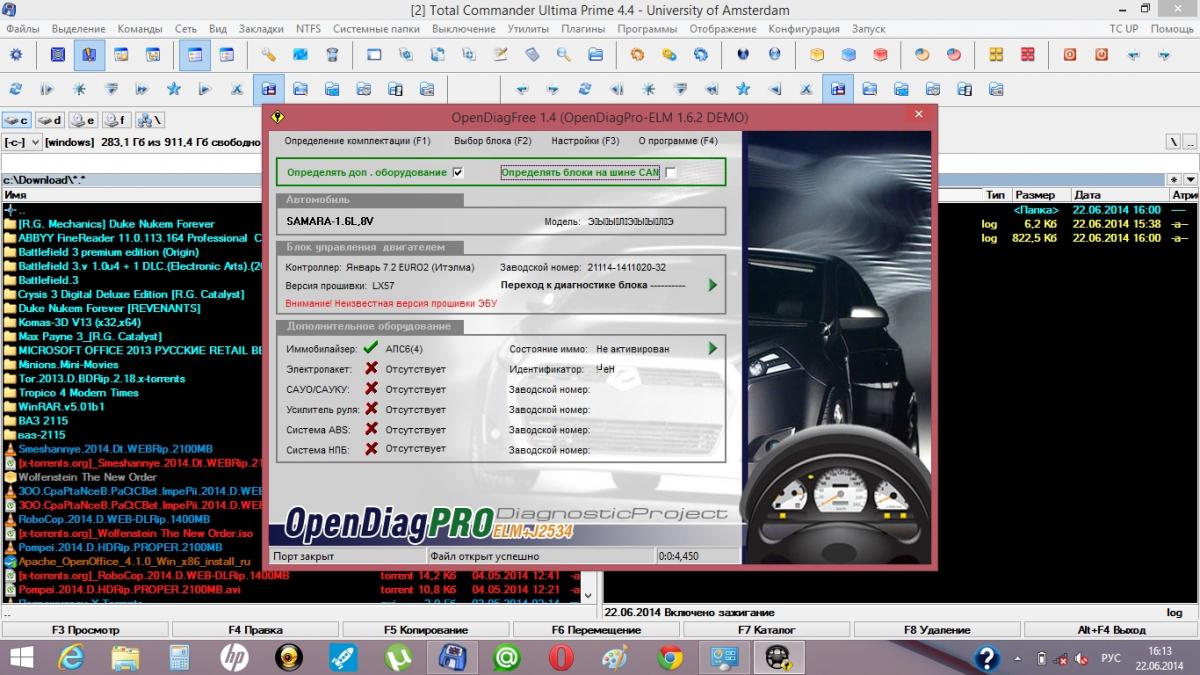Sort left panel by Имя column header

(130, 195)
